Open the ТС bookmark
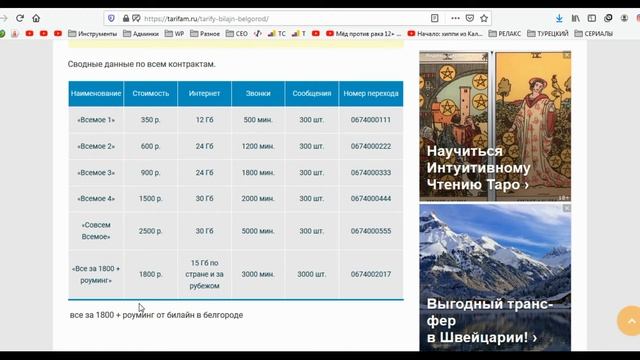This screenshot has width=640, height=360. click(277, 33)
